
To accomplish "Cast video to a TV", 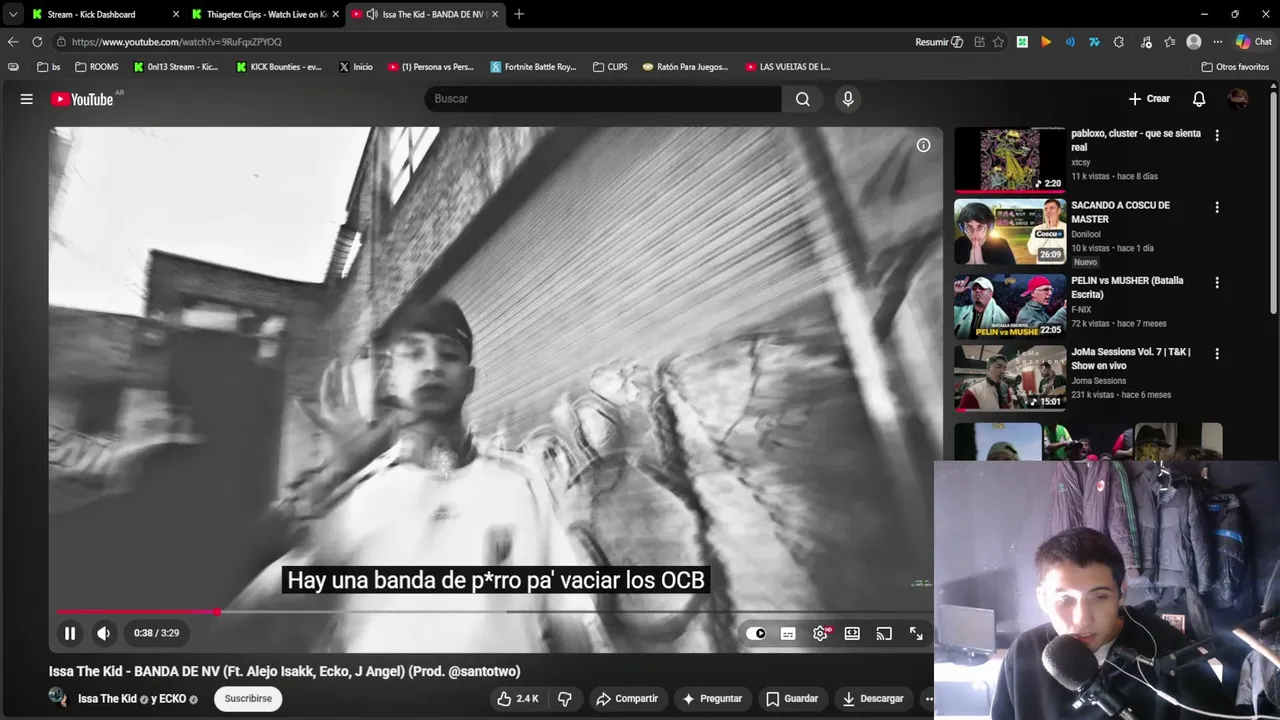I will (x=884, y=634).
